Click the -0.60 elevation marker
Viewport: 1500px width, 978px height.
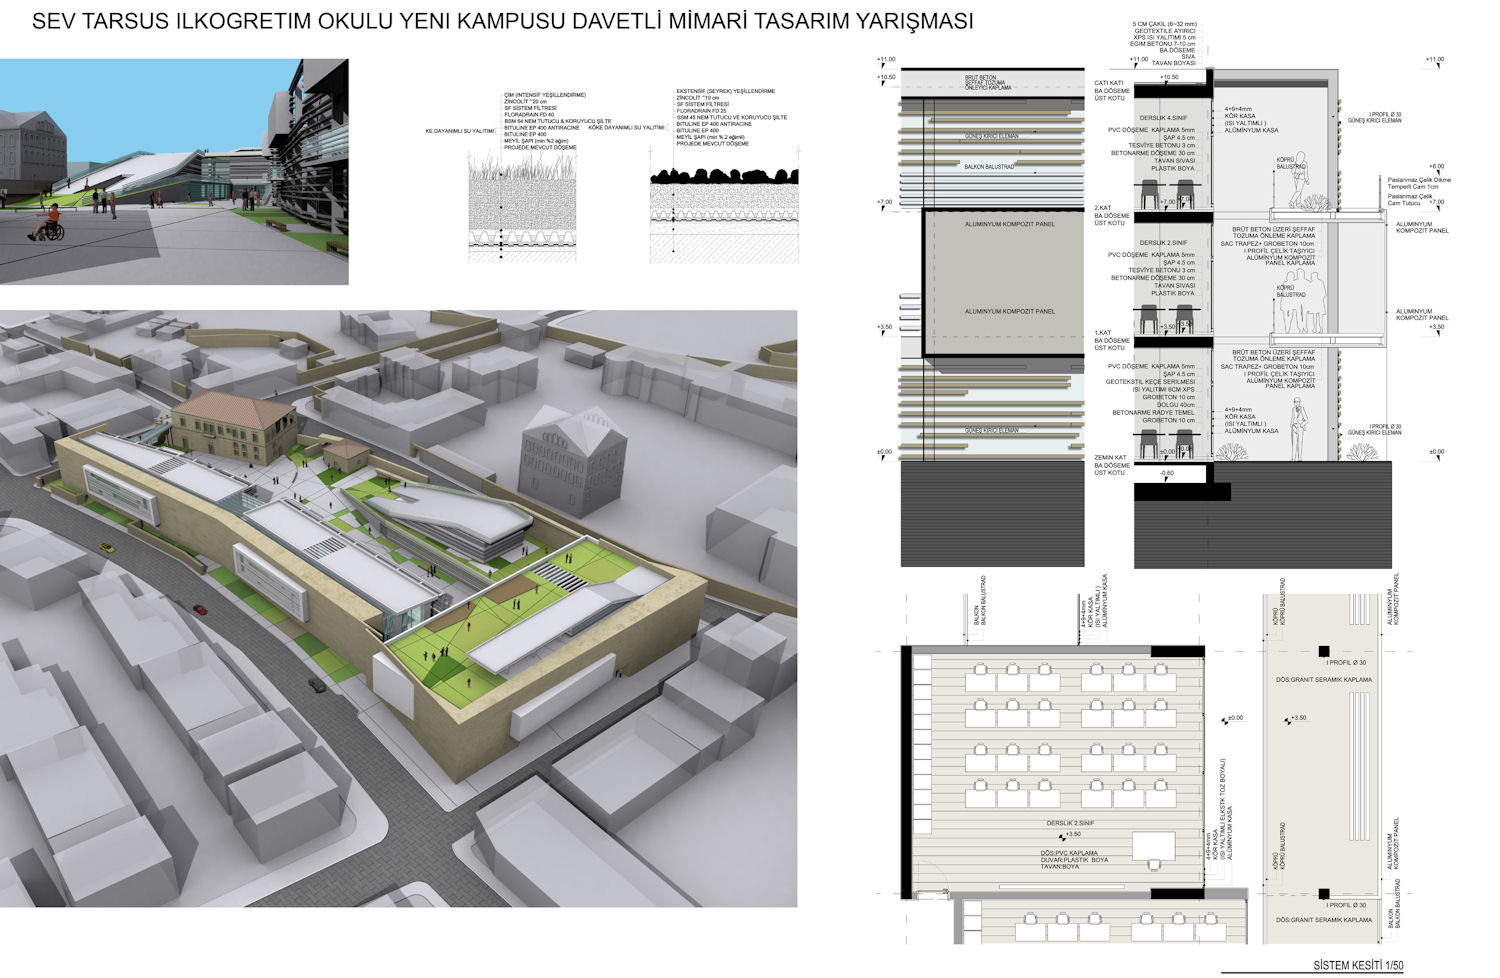1166,473
